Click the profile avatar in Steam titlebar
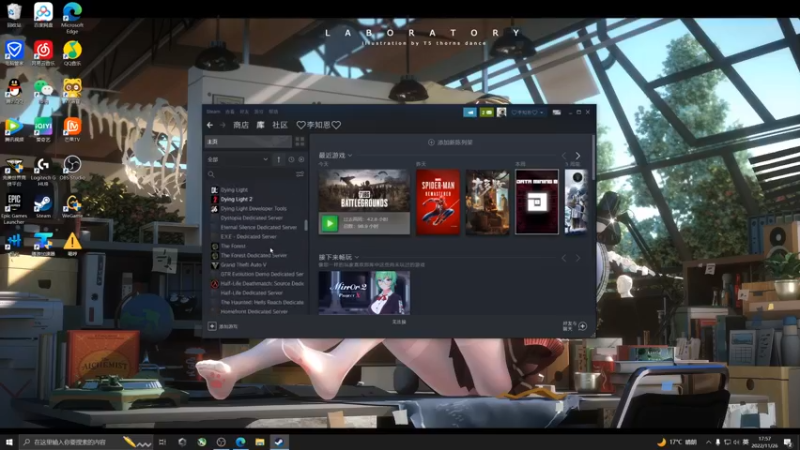 502,112
